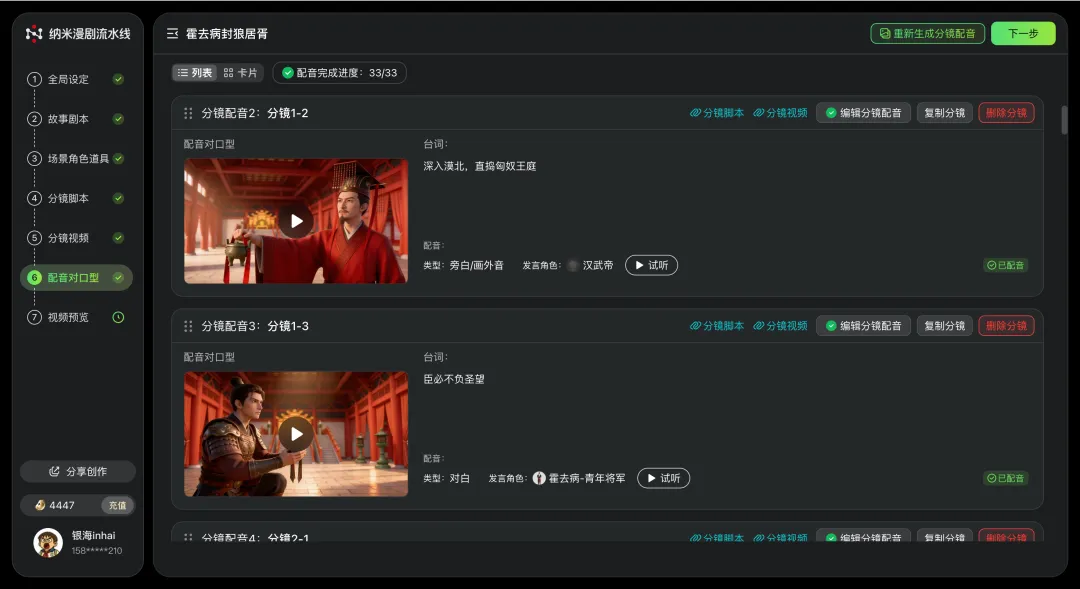
Task: Select step 6 配音对口型
Action: pyautogui.click(x=76, y=278)
